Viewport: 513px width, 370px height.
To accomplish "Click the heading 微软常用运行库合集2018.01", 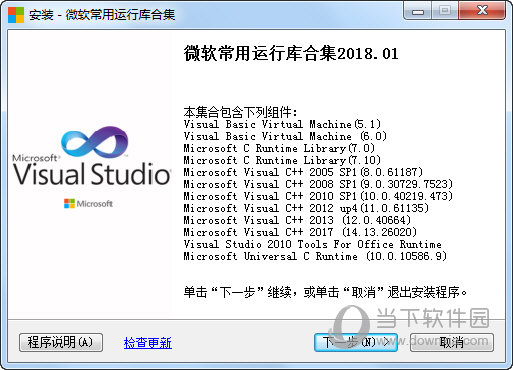I will [291, 54].
